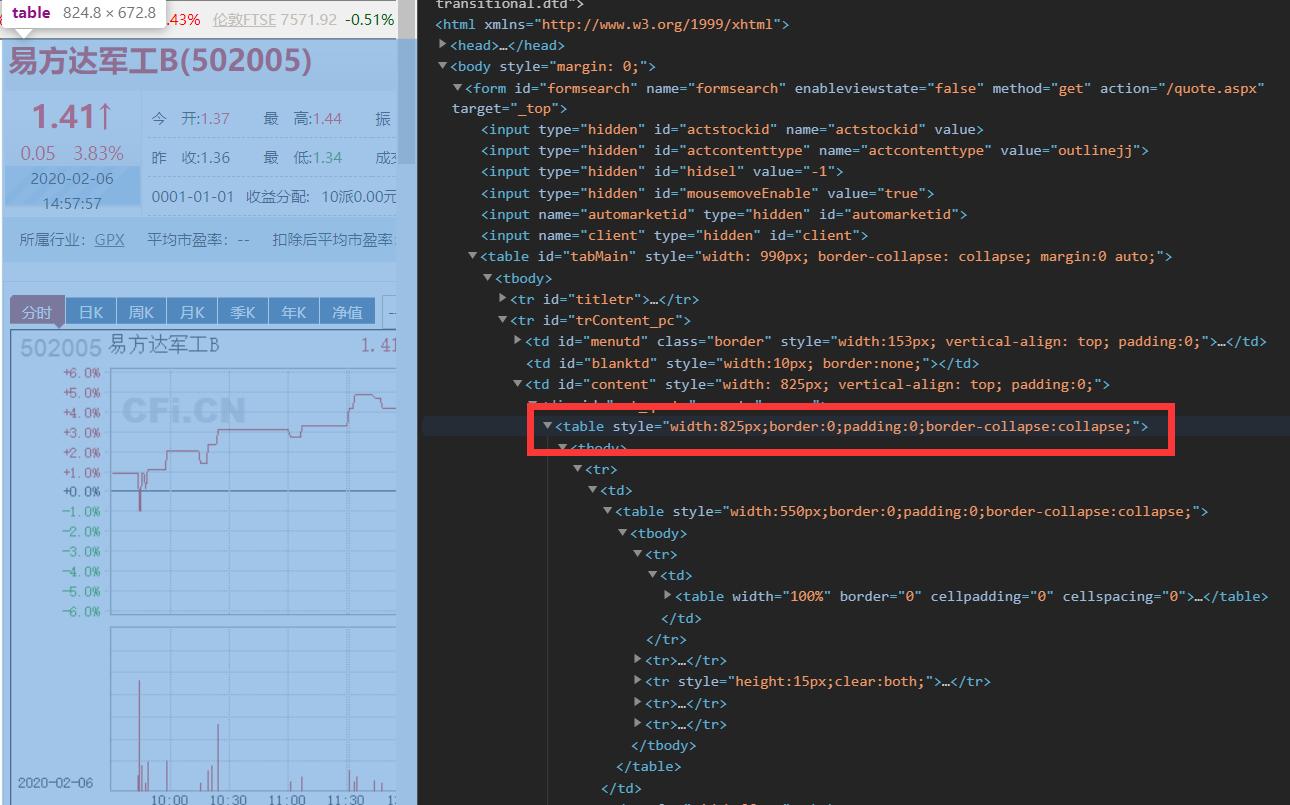Expand the td id="menutd" node
This screenshot has height=805, width=1290.
pyautogui.click(x=518, y=341)
